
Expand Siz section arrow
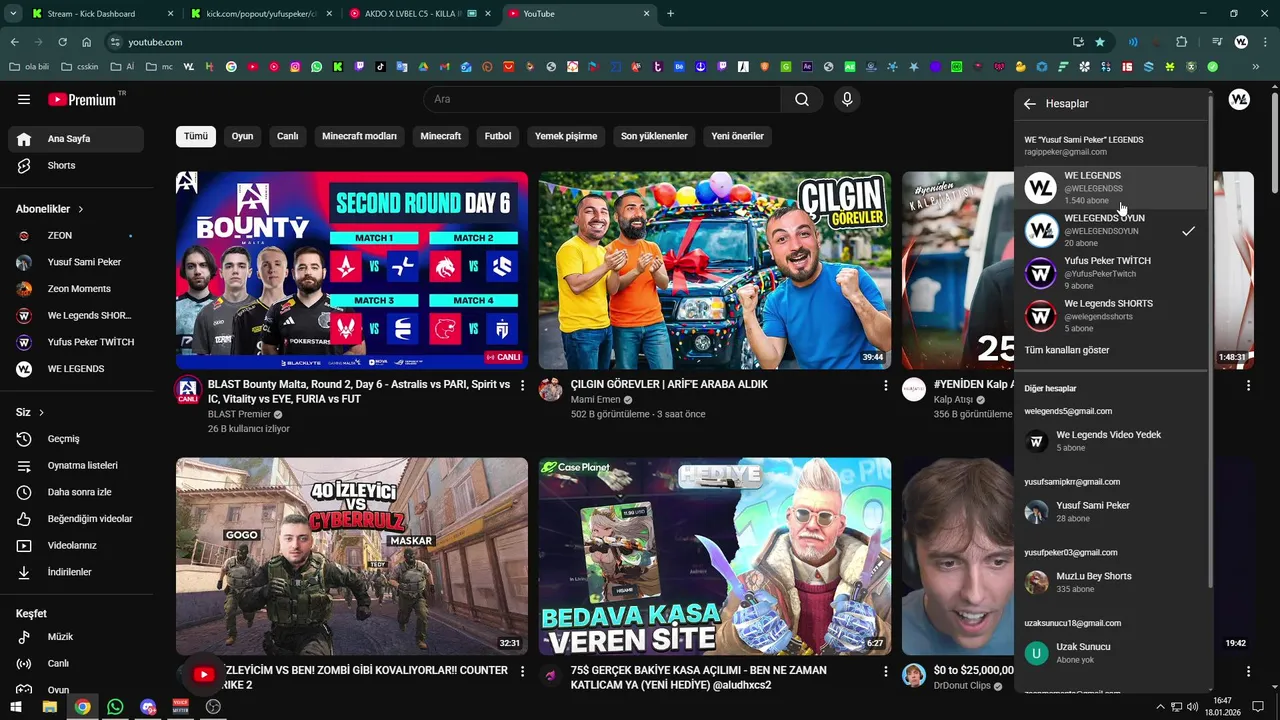coord(41,413)
